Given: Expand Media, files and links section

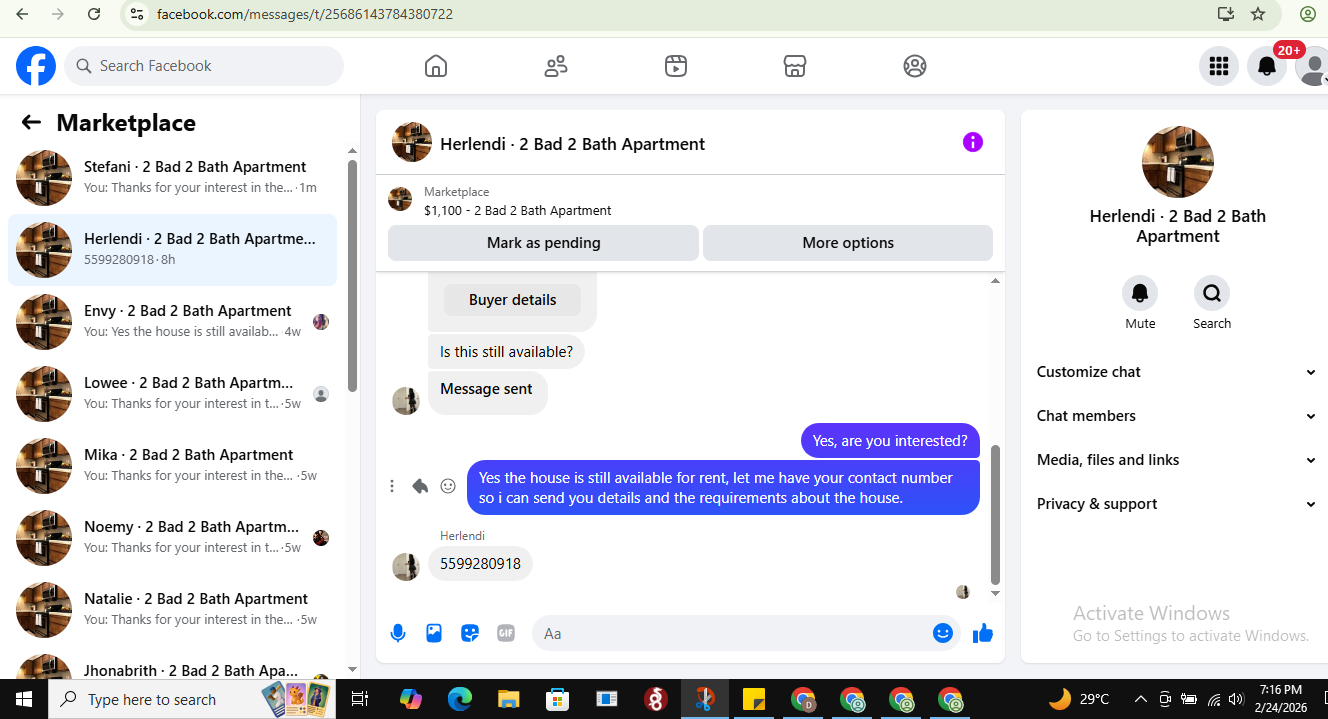Looking at the screenshot, I should [1176, 460].
